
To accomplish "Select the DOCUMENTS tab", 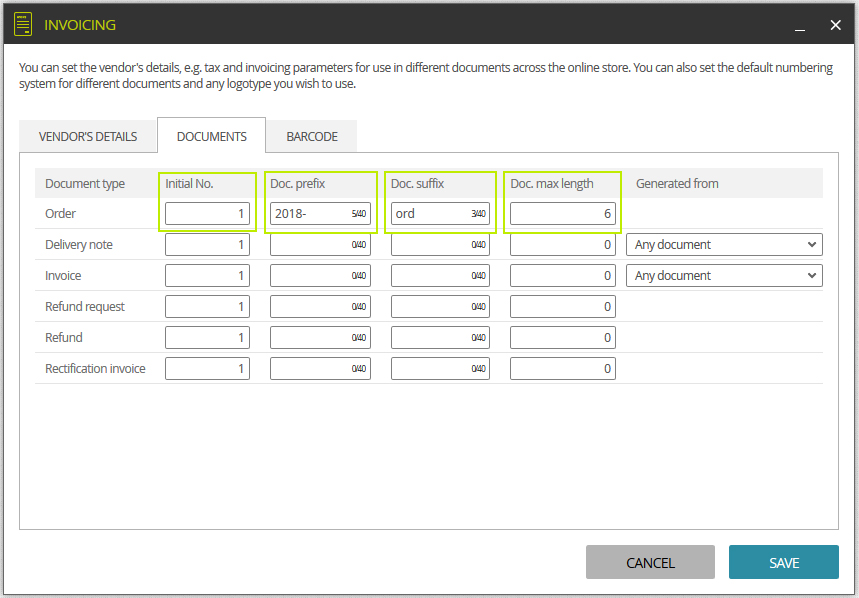I will (210, 136).
